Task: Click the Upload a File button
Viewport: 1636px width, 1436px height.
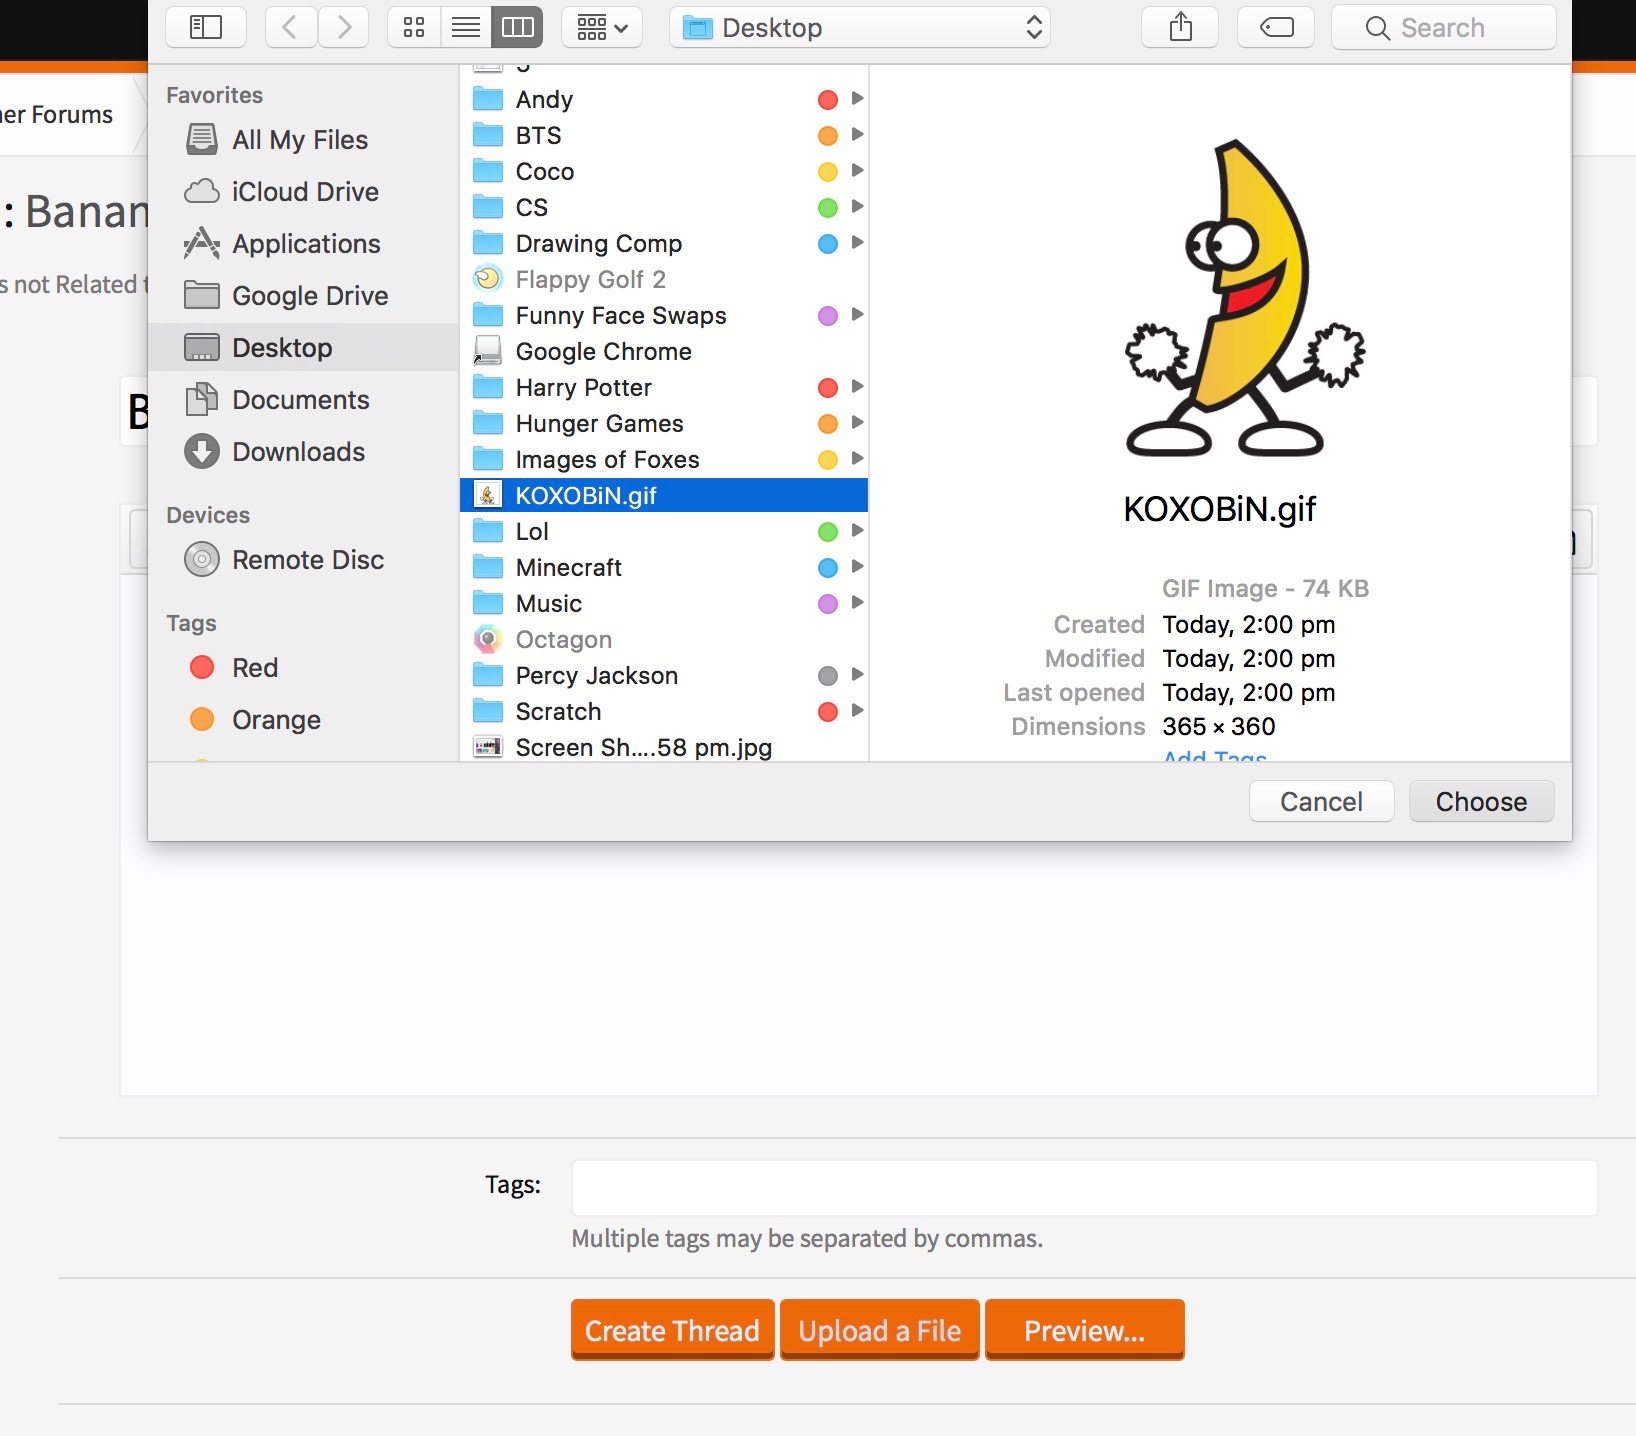Action: coord(879,1330)
